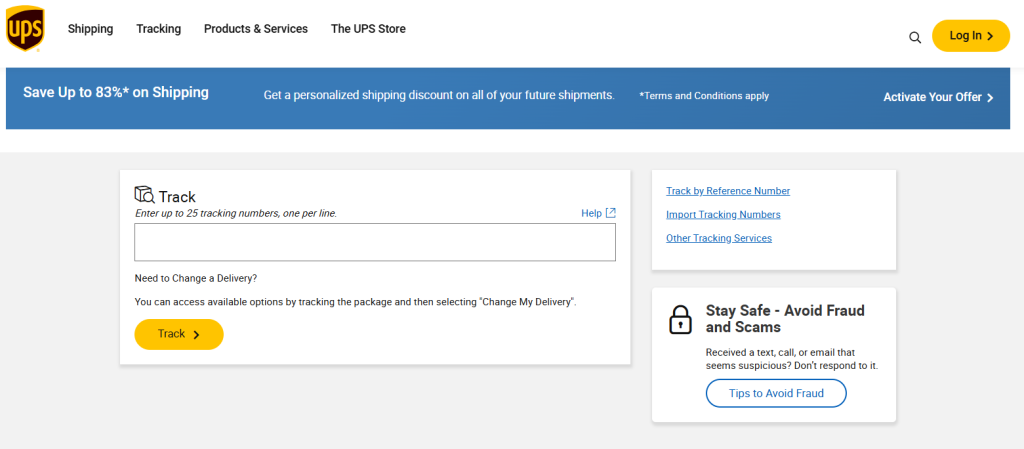The height and width of the screenshot is (449, 1024).
Task: Click the UPS shield logo
Action: click(x=25, y=29)
